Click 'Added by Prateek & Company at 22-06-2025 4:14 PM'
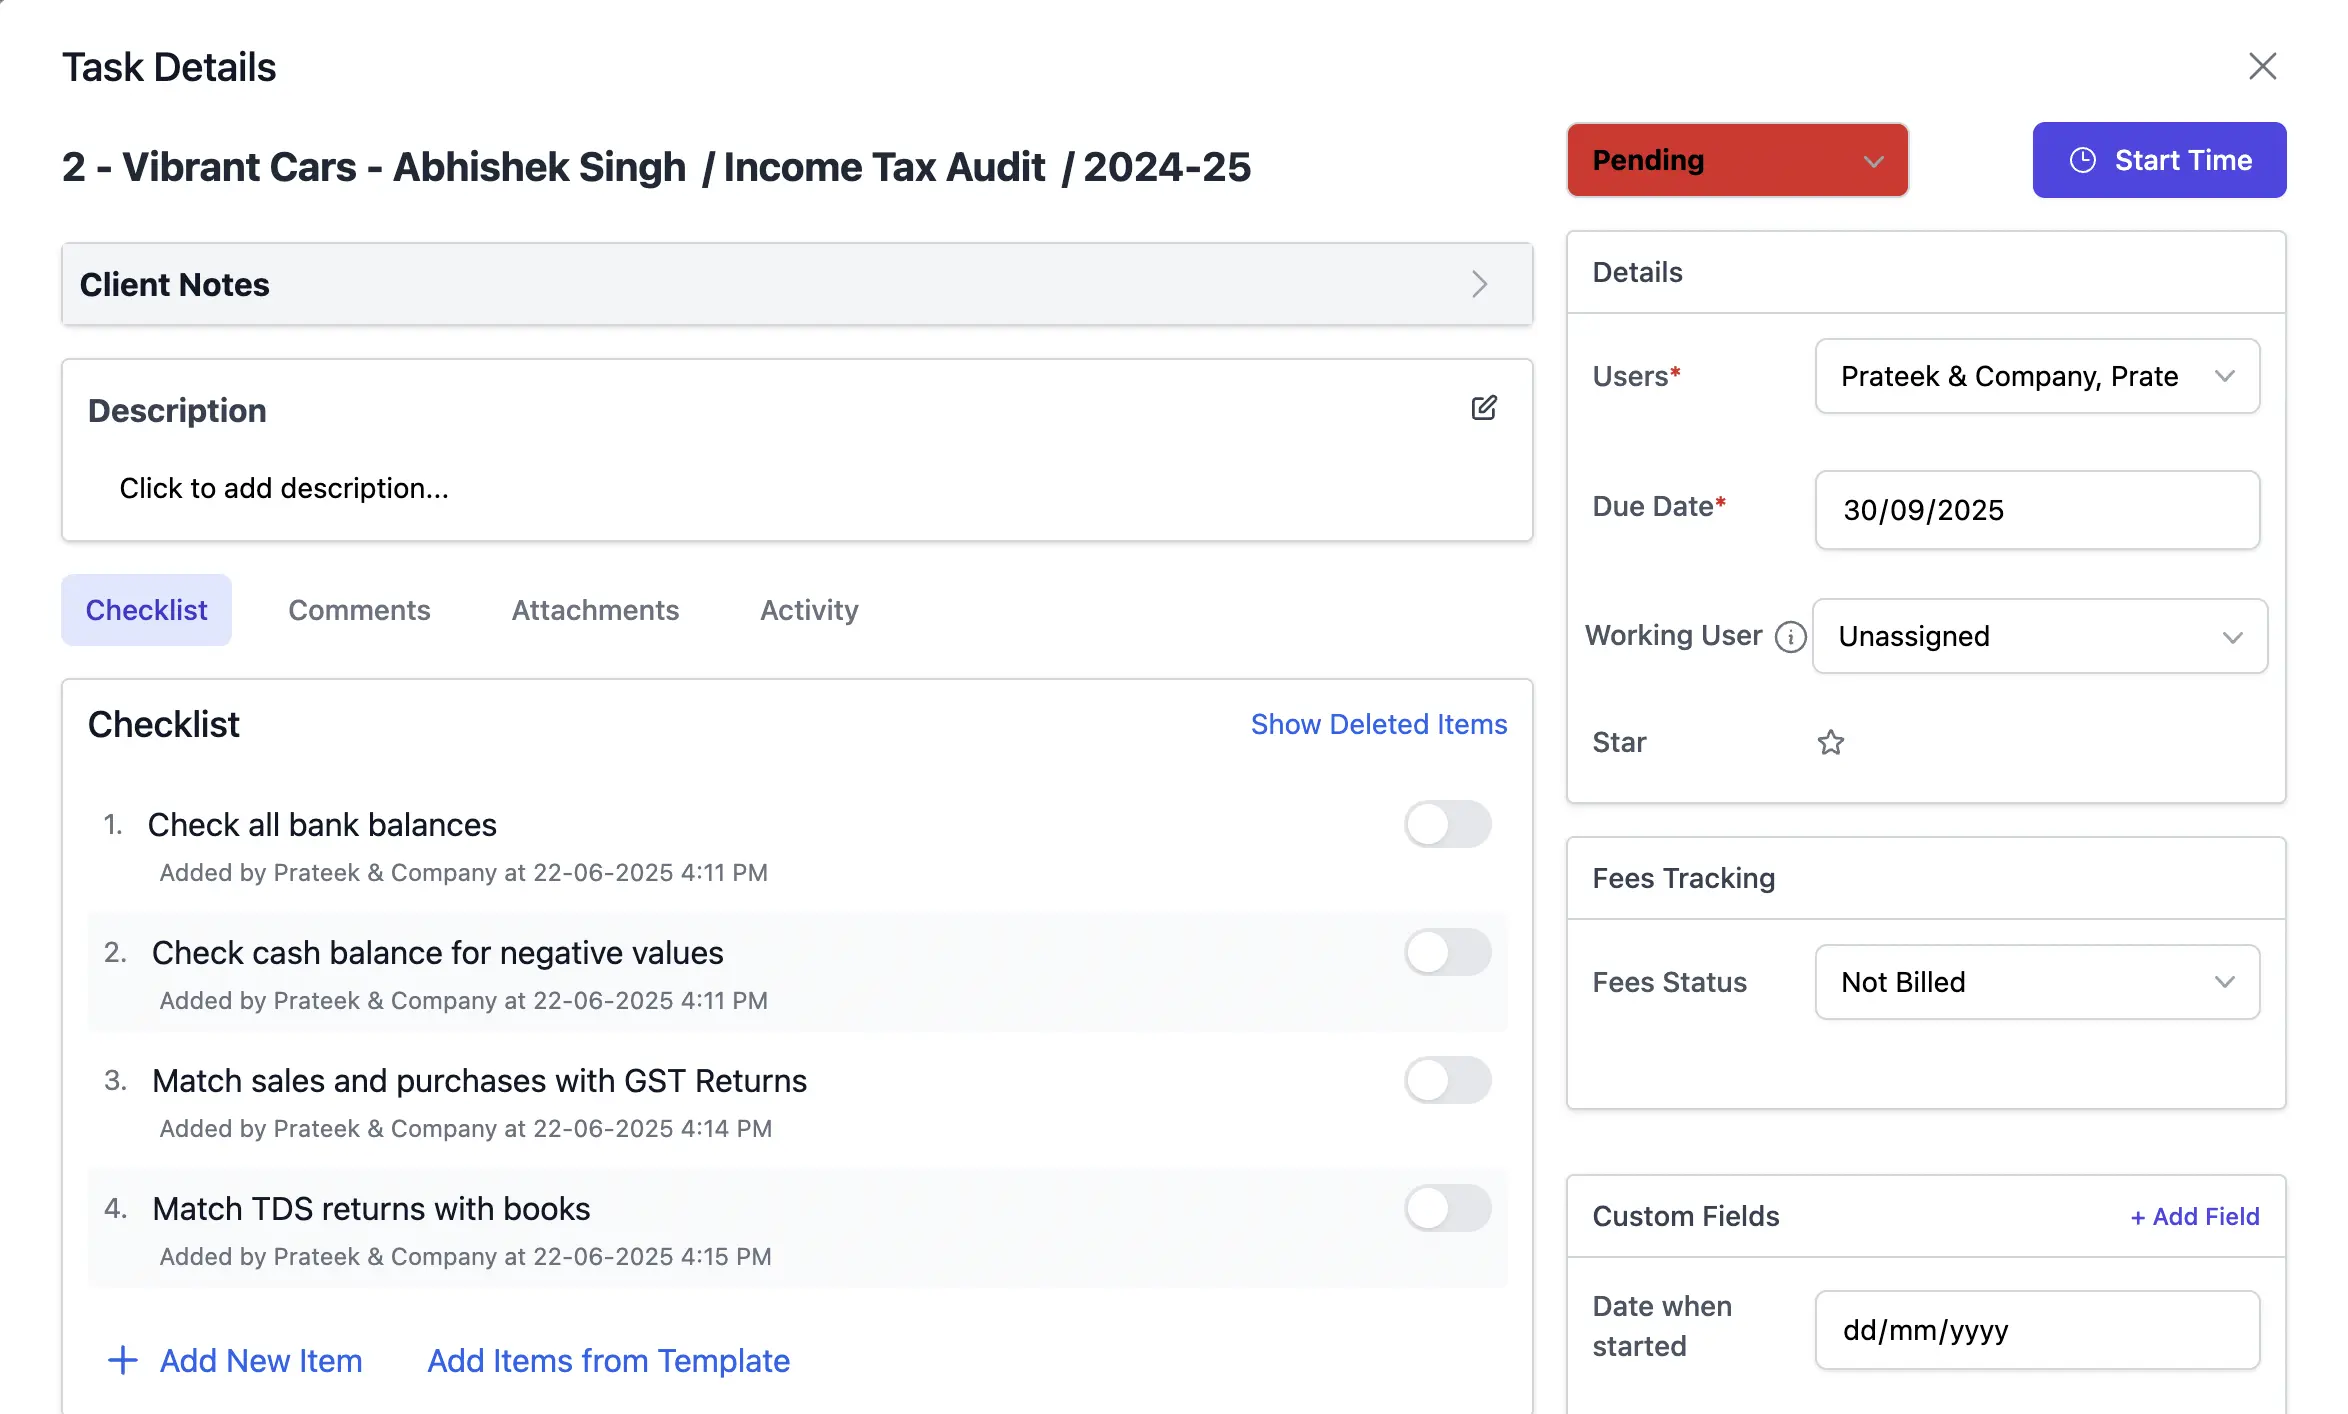2348x1414 pixels. (466, 1128)
